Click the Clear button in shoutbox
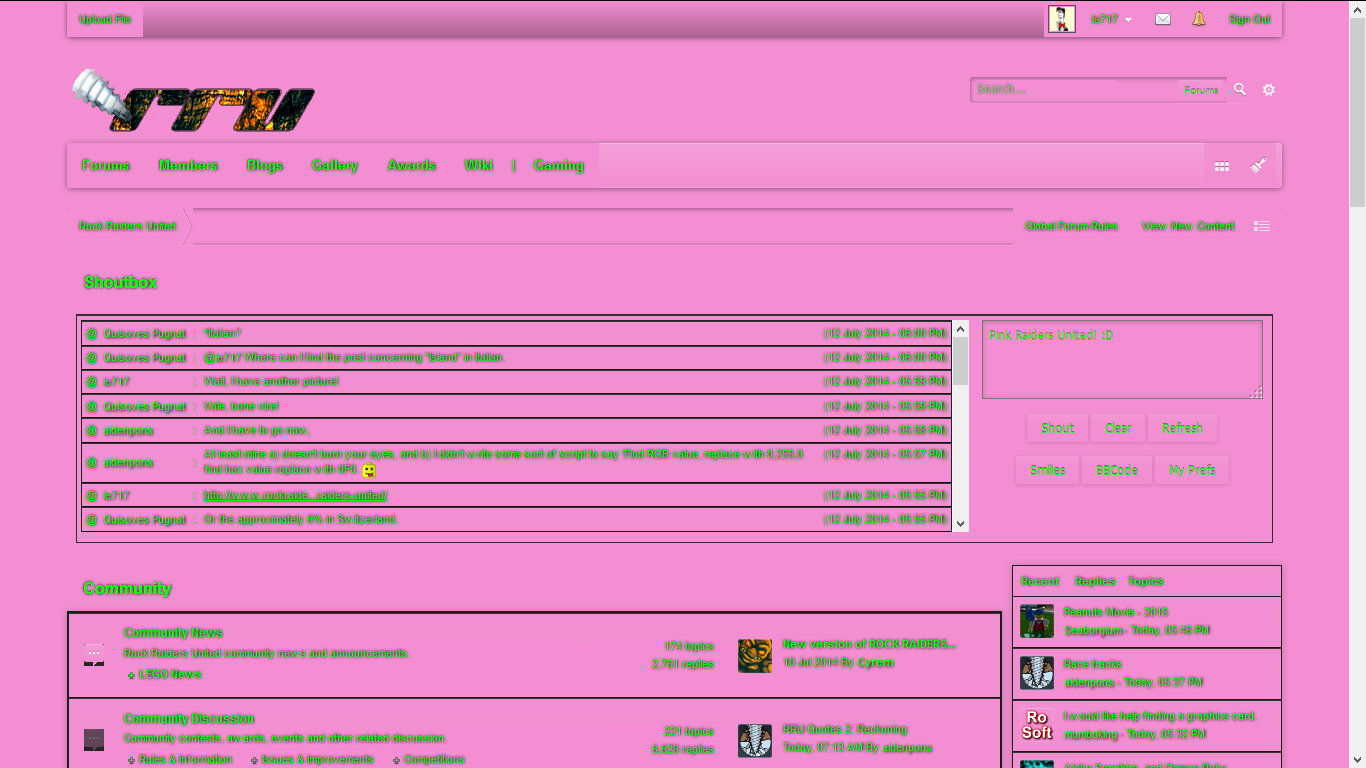The height and width of the screenshot is (768, 1366). pos(1118,428)
